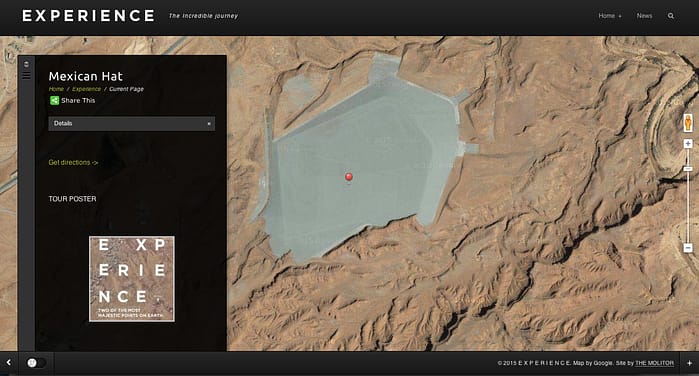This screenshot has height=376, width=699.
Task: Click the left arrow in the footer bar
Action: 8,363
